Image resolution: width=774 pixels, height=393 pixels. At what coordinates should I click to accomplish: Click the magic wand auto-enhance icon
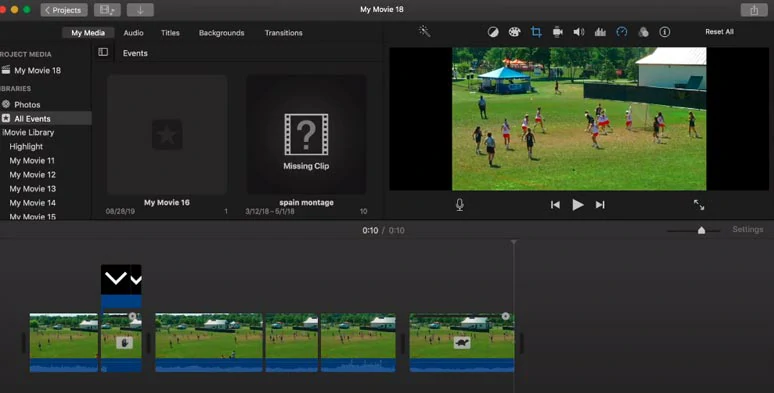424,32
